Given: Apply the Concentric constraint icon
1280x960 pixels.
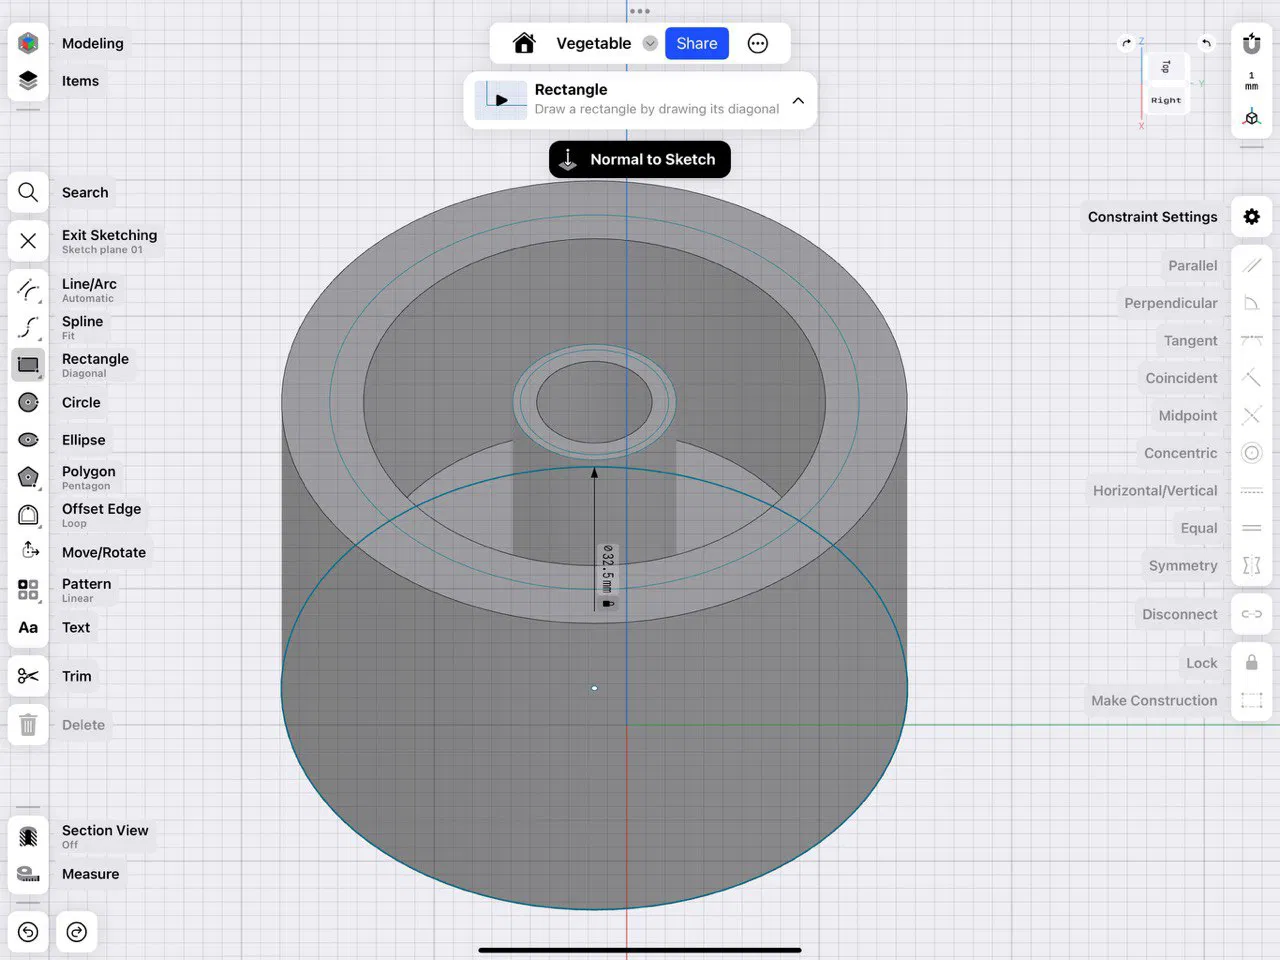Looking at the screenshot, I should tap(1252, 453).
